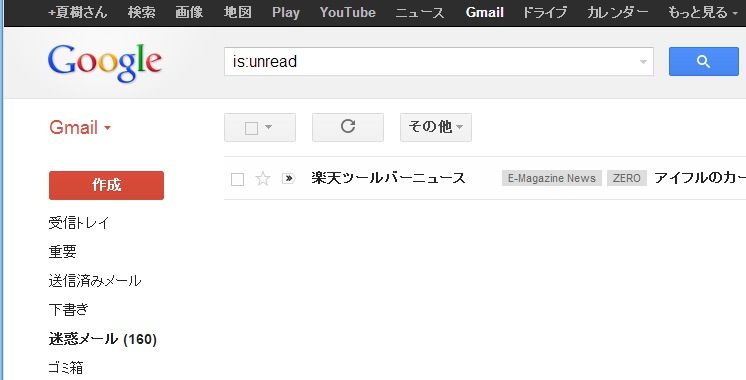This screenshot has height=380, width=746.
Task: Open 地図 in the top bar
Action: coord(237,12)
